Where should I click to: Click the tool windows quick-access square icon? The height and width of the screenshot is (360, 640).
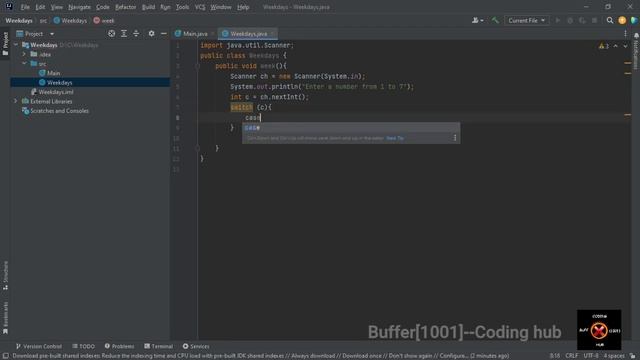[6, 356]
